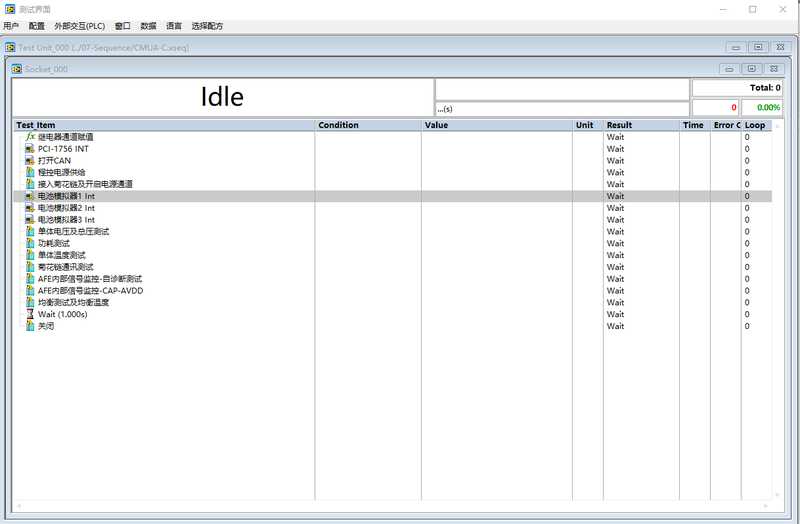The height and width of the screenshot is (524, 800).
Task: Click the Wait result of 打开CAN row
Action: 615,160
